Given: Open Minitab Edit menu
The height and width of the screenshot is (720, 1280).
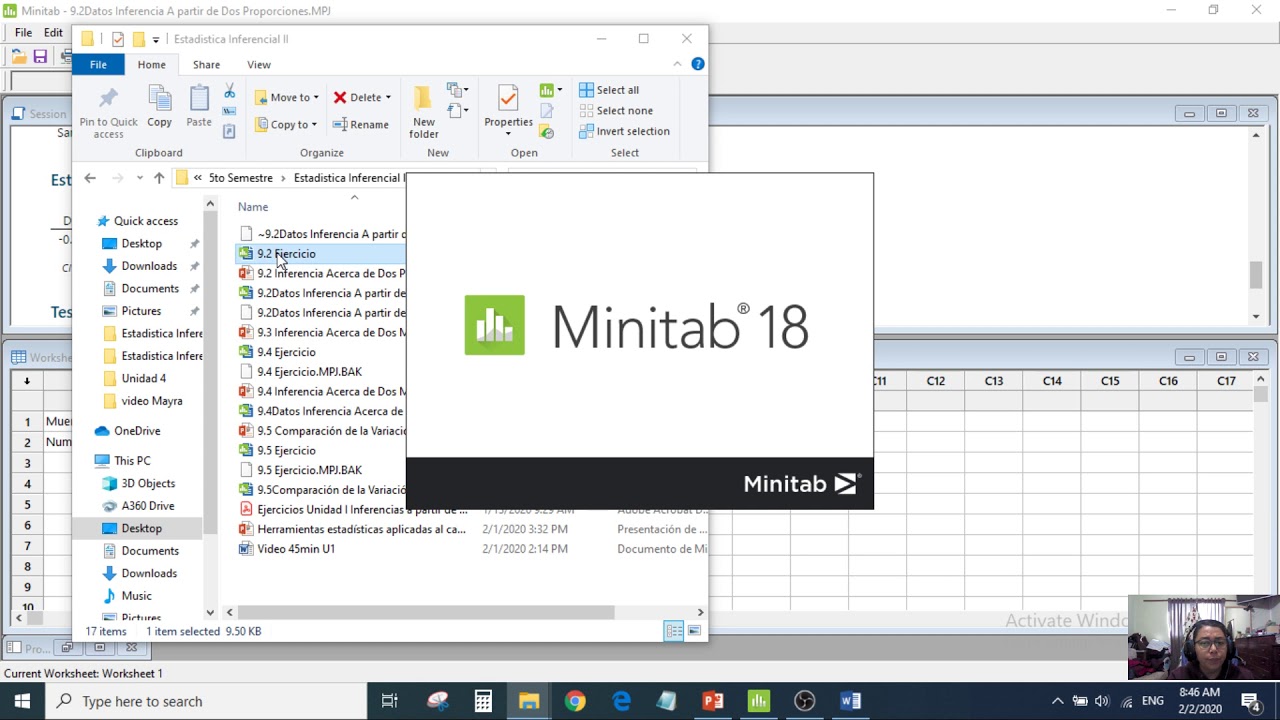Looking at the screenshot, I should 53,33.
